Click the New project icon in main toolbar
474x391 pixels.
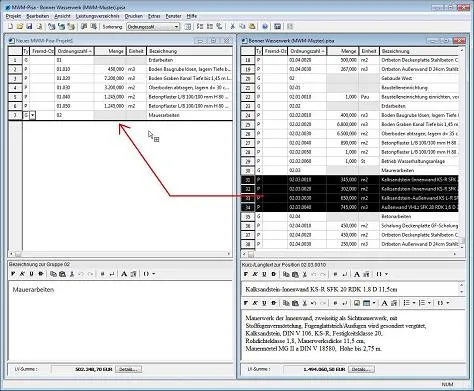coord(10,26)
